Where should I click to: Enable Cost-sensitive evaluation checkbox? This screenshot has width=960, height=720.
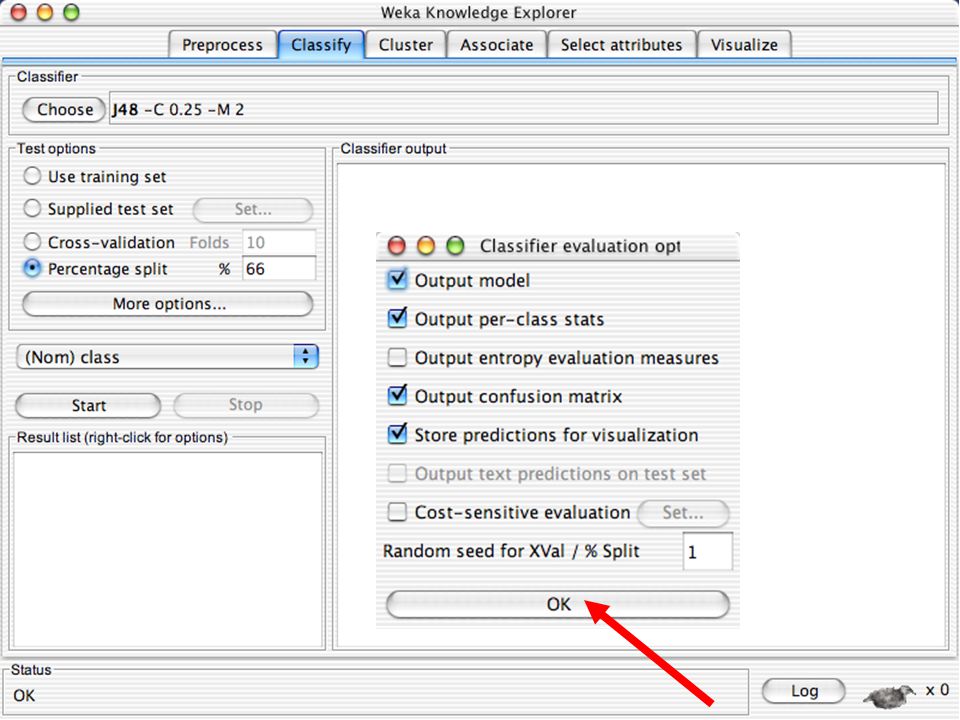(397, 512)
